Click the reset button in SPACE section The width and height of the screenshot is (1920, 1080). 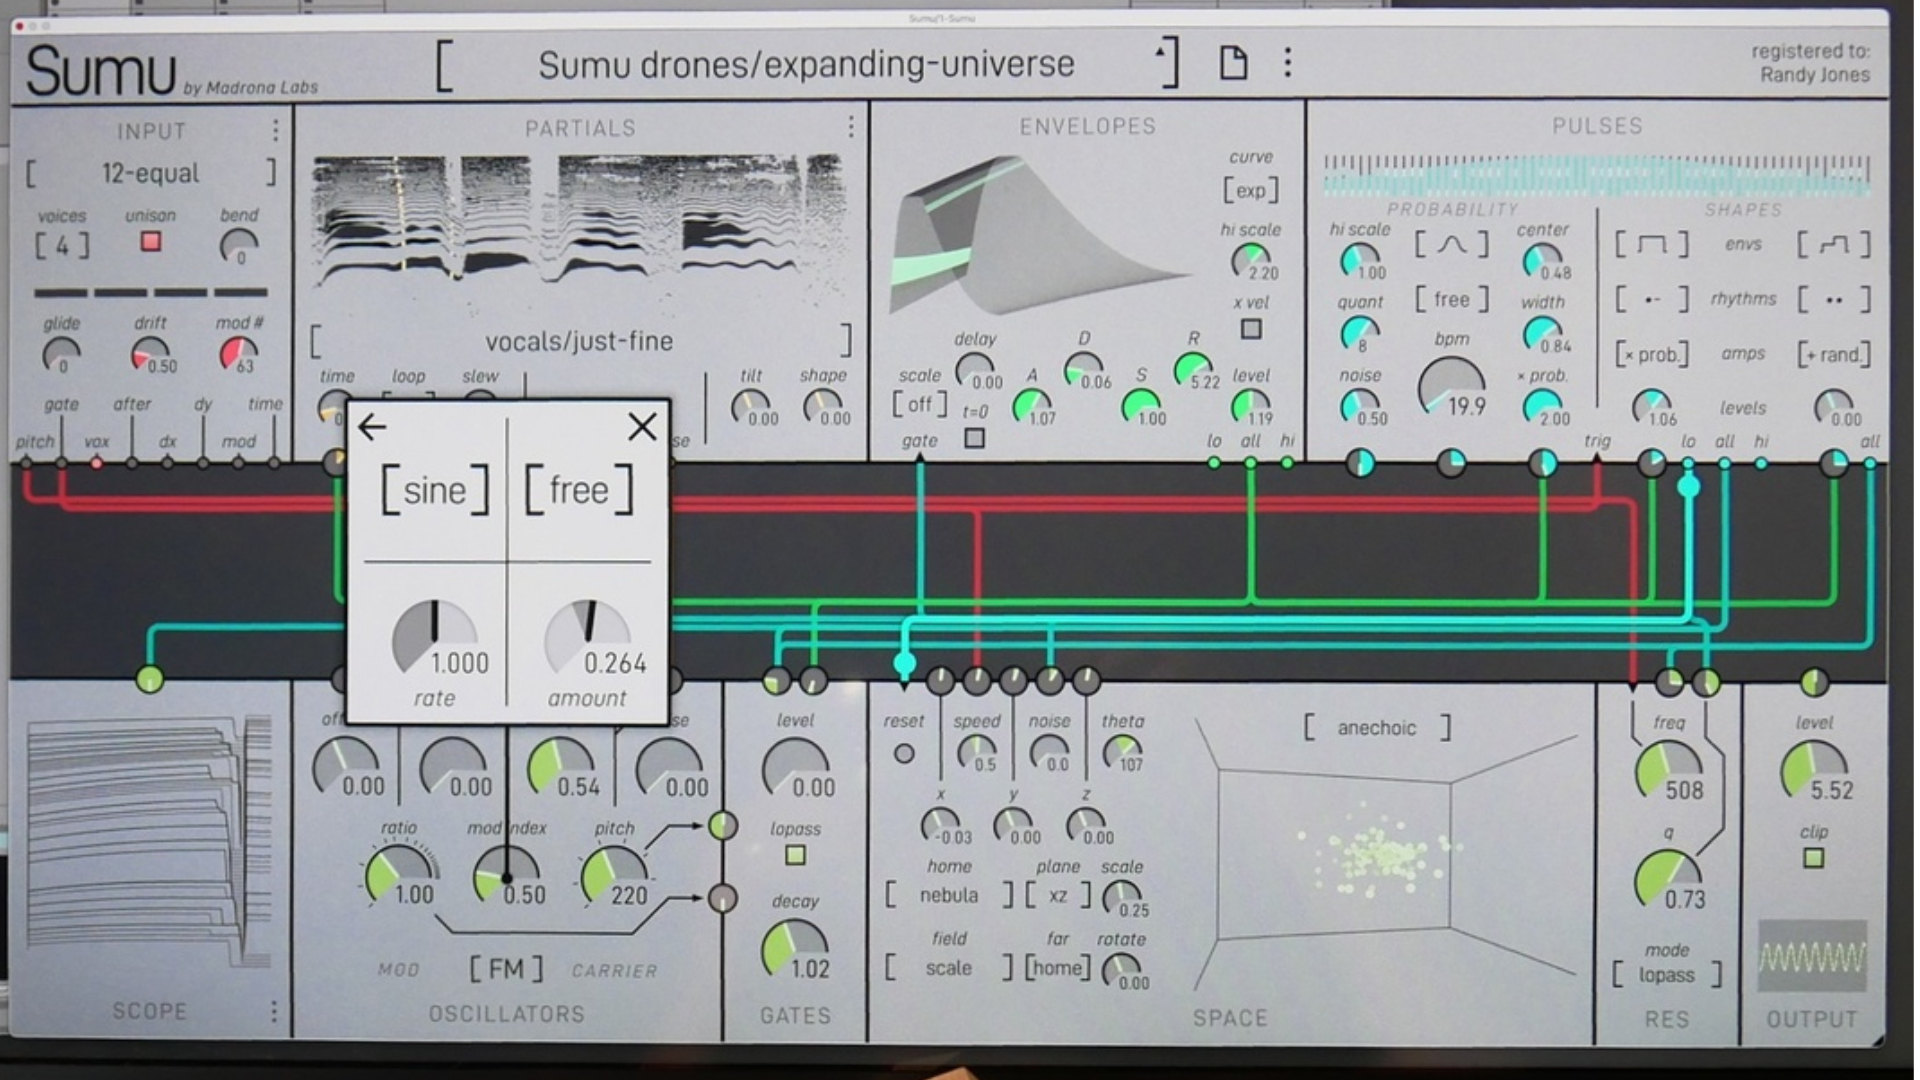coord(904,754)
